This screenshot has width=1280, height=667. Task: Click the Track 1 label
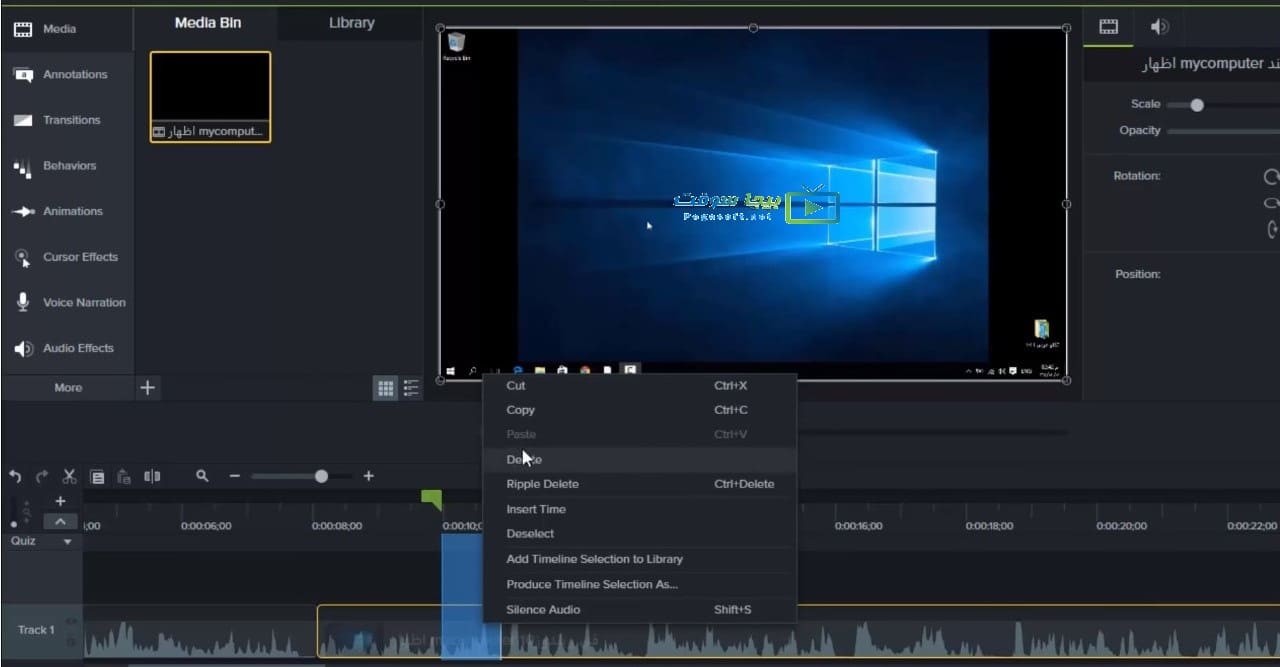(x=36, y=630)
